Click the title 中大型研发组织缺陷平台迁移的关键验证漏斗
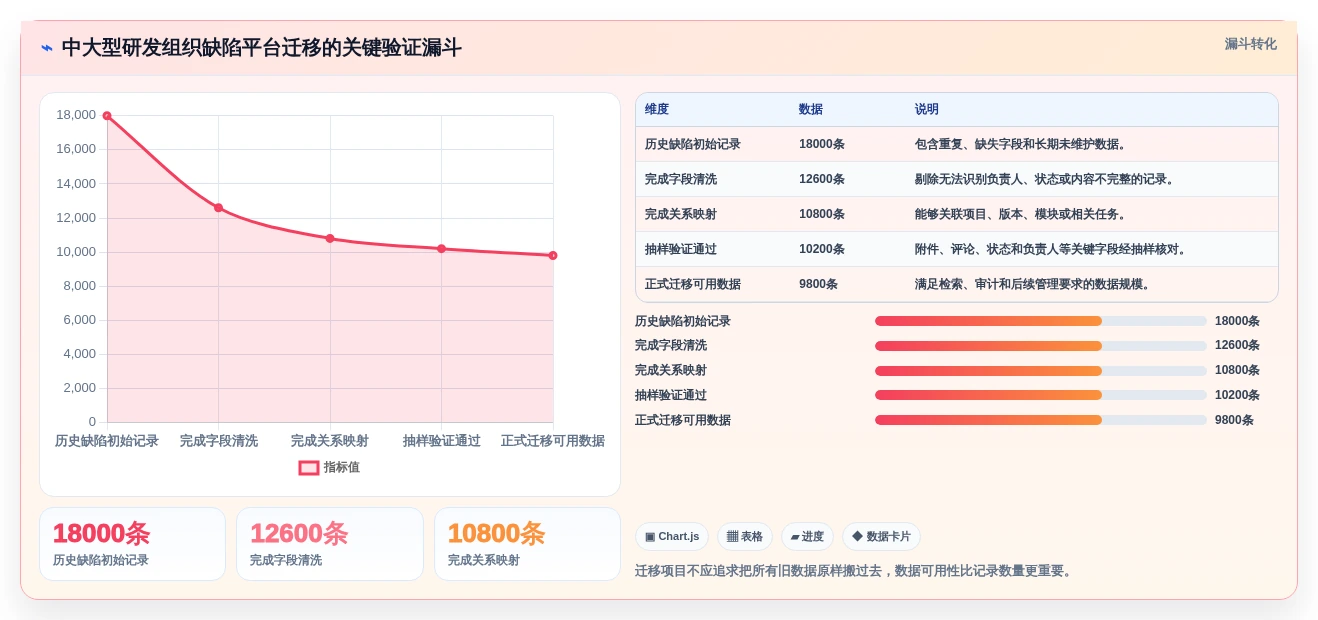Screen dimensions: 1318x620 (262, 48)
